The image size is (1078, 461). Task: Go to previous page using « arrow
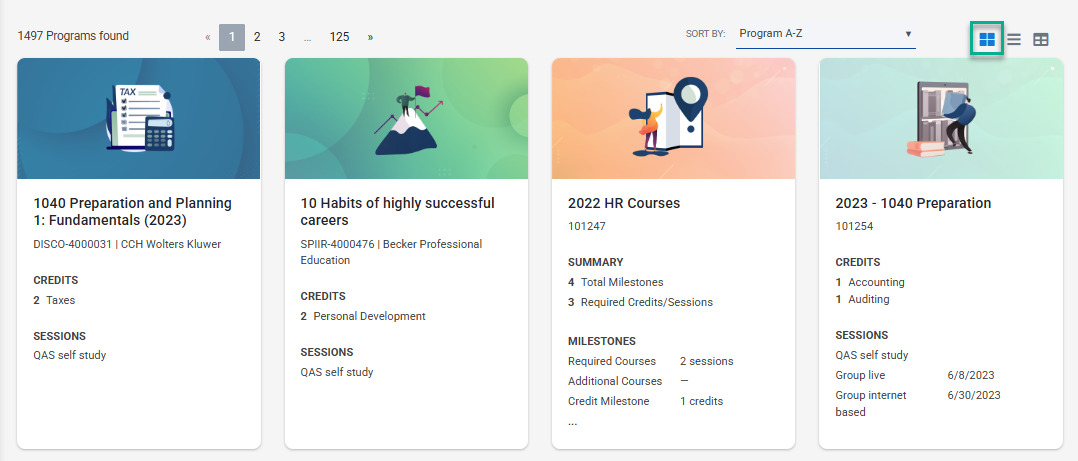208,37
